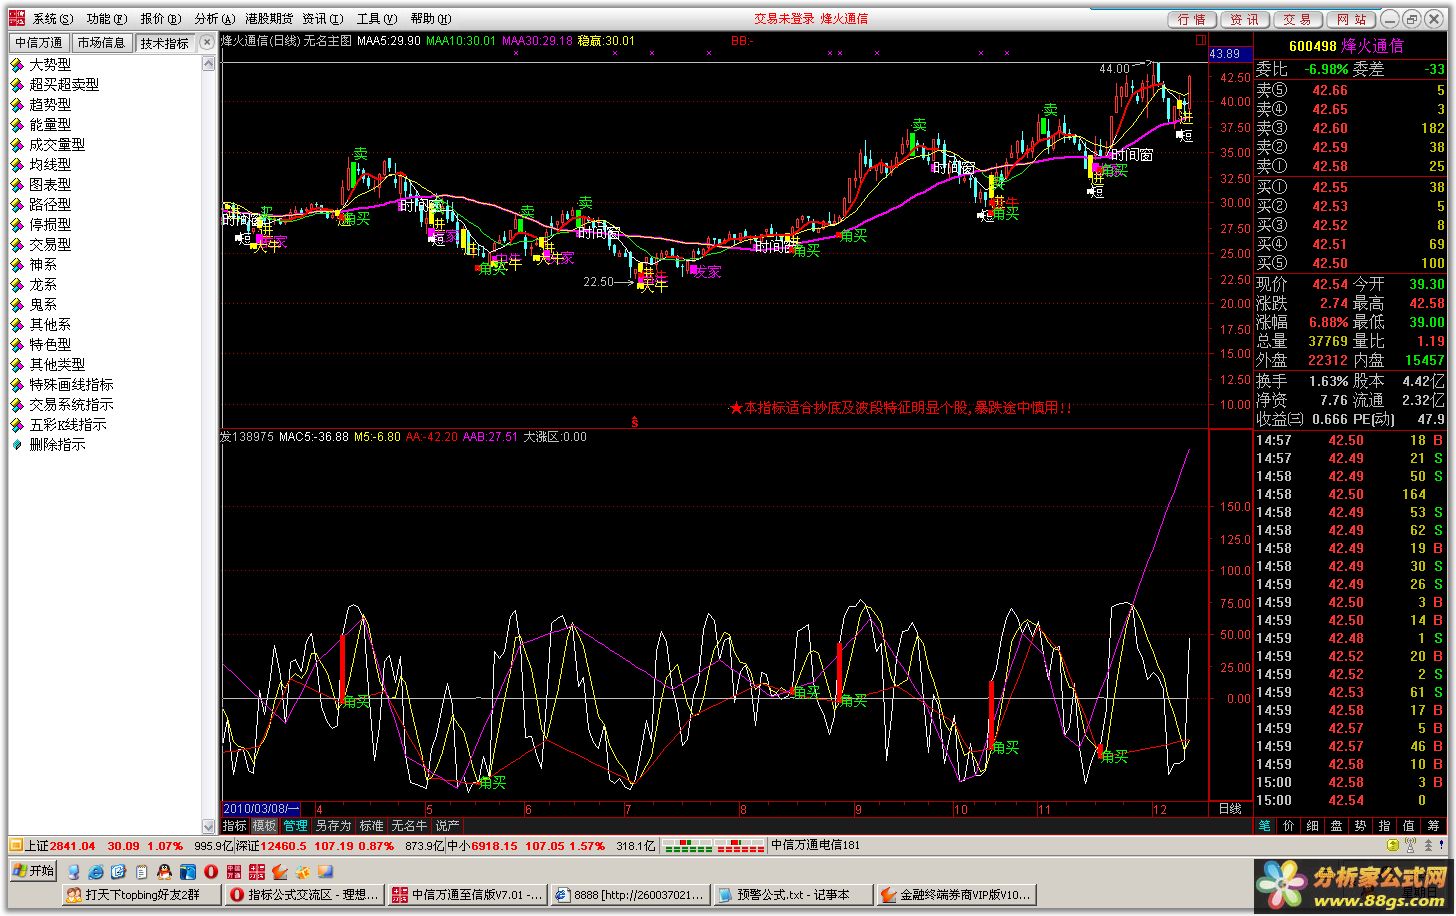1456x916 pixels.
Task: Open the 资讯 menu in menu bar
Action: pyautogui.click(x=322, y=19)
